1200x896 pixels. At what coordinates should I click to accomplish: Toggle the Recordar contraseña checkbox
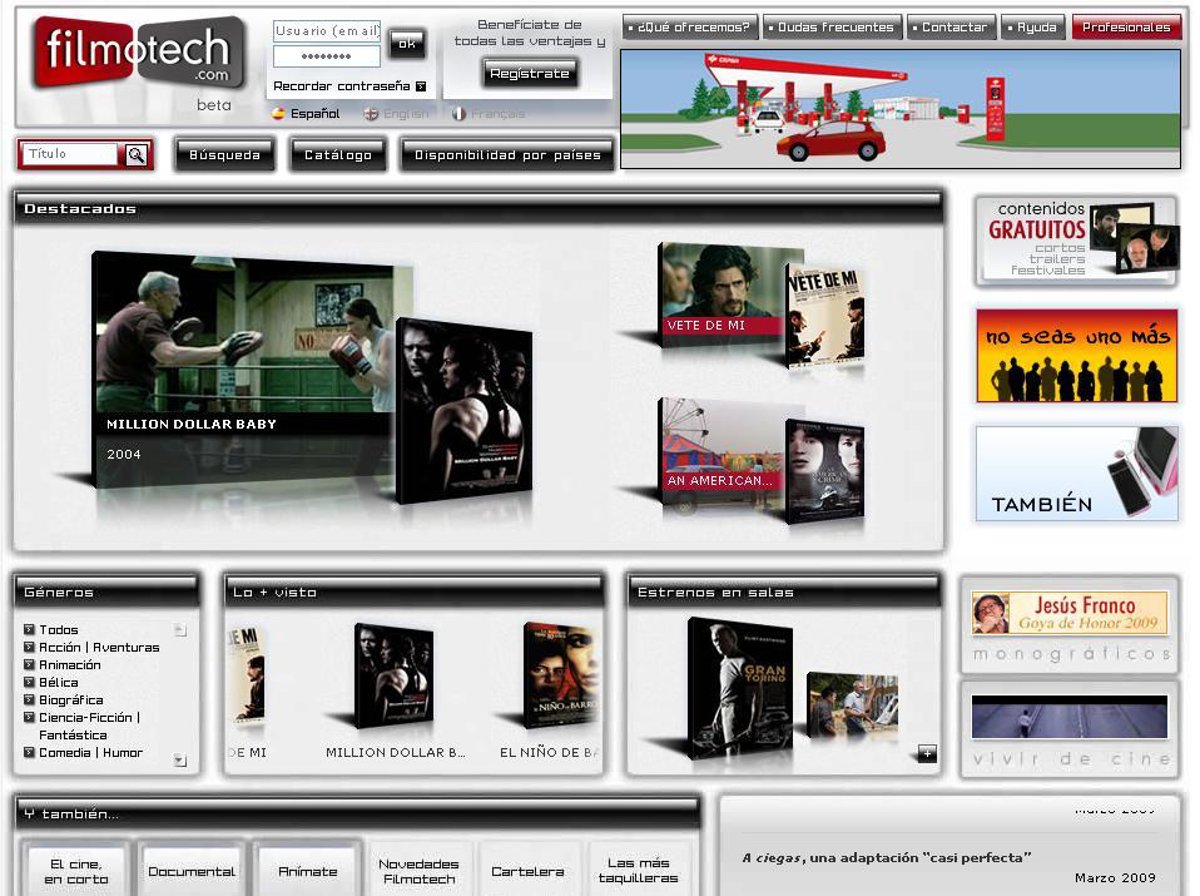click(x=421, y=87)
